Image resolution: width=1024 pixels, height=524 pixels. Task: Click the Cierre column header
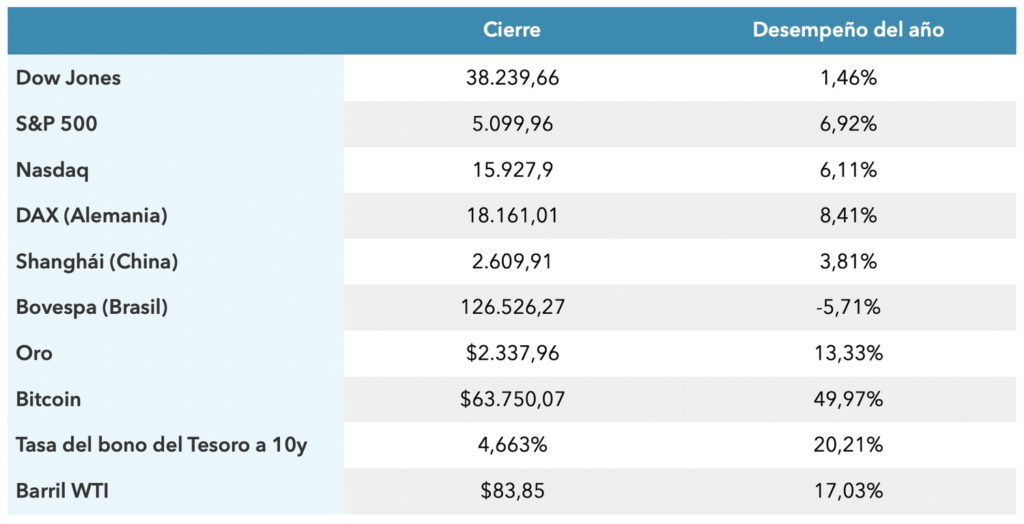pyautogui.click(x=512, y=30)
